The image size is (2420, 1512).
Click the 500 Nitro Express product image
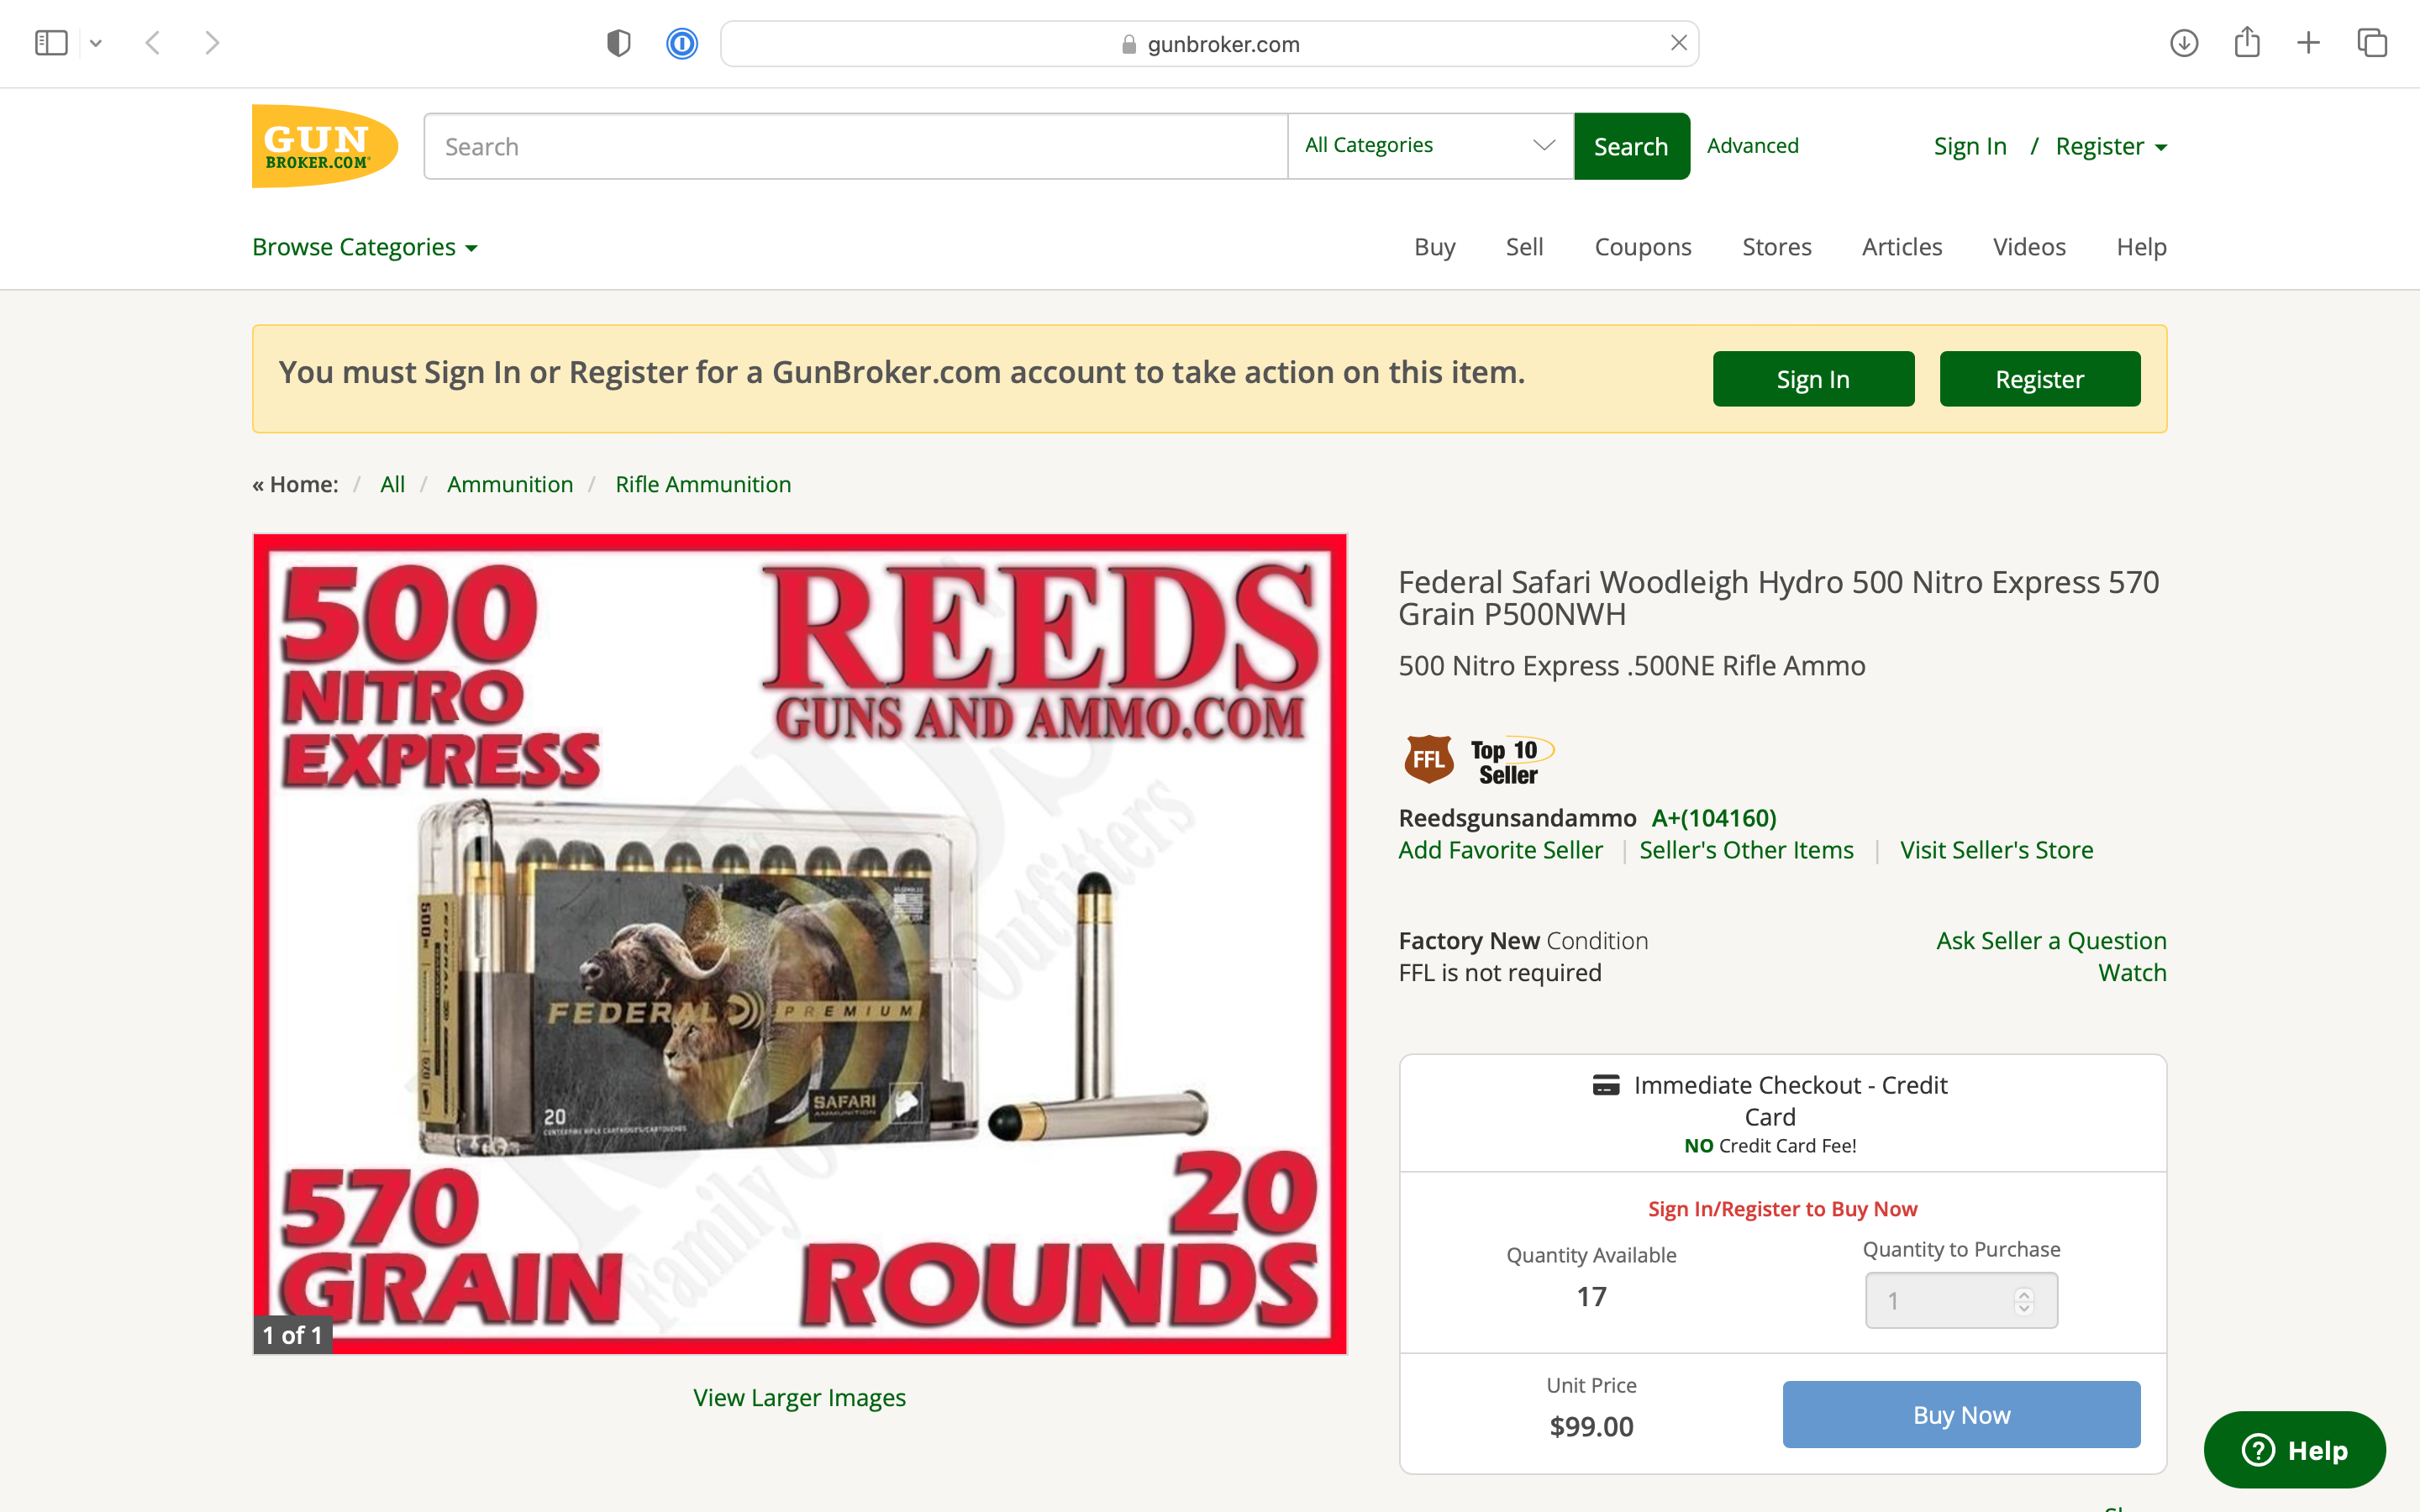(799, 944)
